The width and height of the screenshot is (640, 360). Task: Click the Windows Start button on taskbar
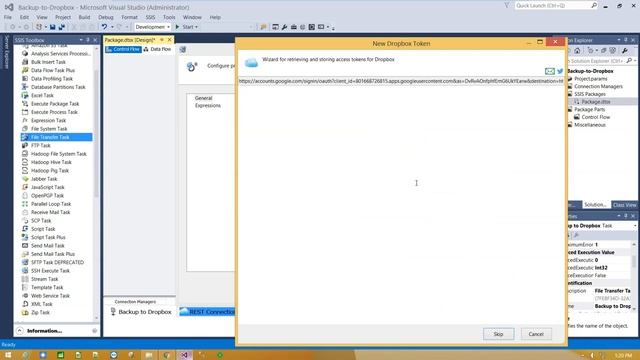click(8, 355)
